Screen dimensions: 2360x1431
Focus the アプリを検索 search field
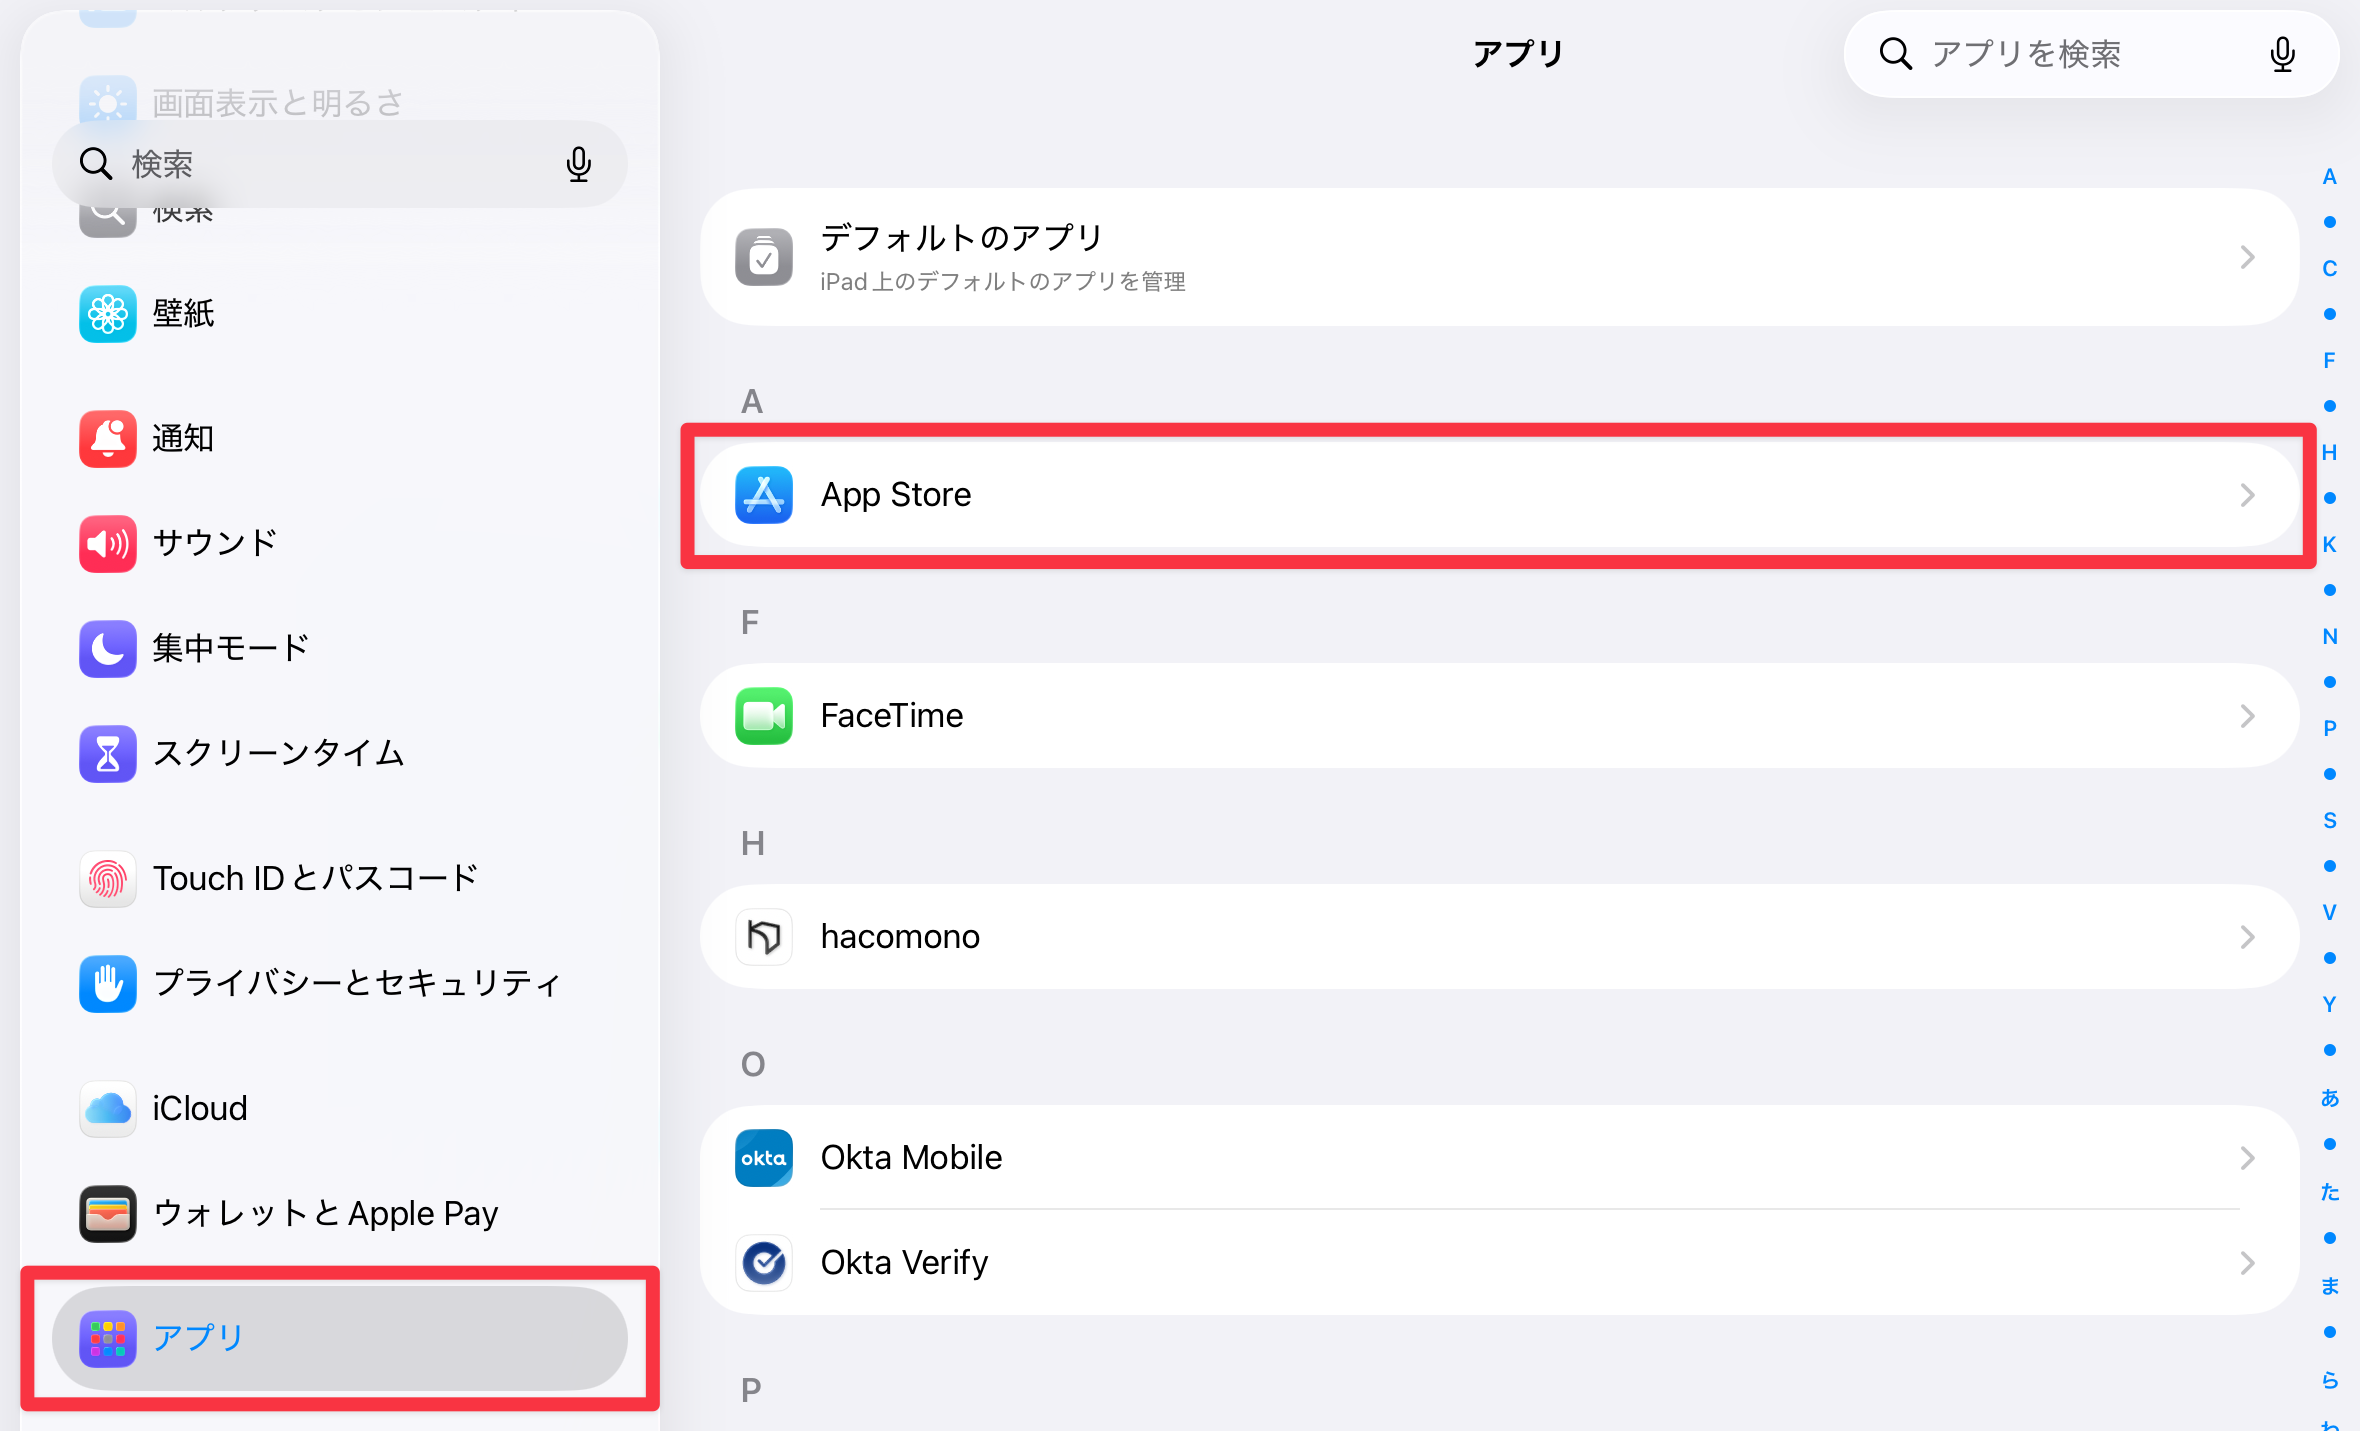[2091, 54]
